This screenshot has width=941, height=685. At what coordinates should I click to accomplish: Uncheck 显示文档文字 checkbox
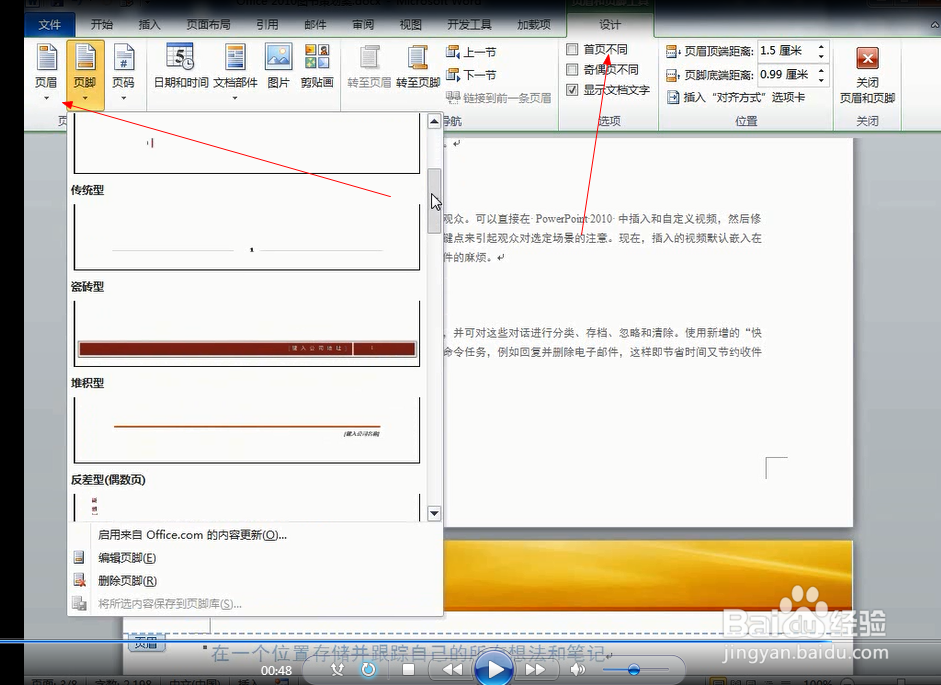tap(573, 90)
